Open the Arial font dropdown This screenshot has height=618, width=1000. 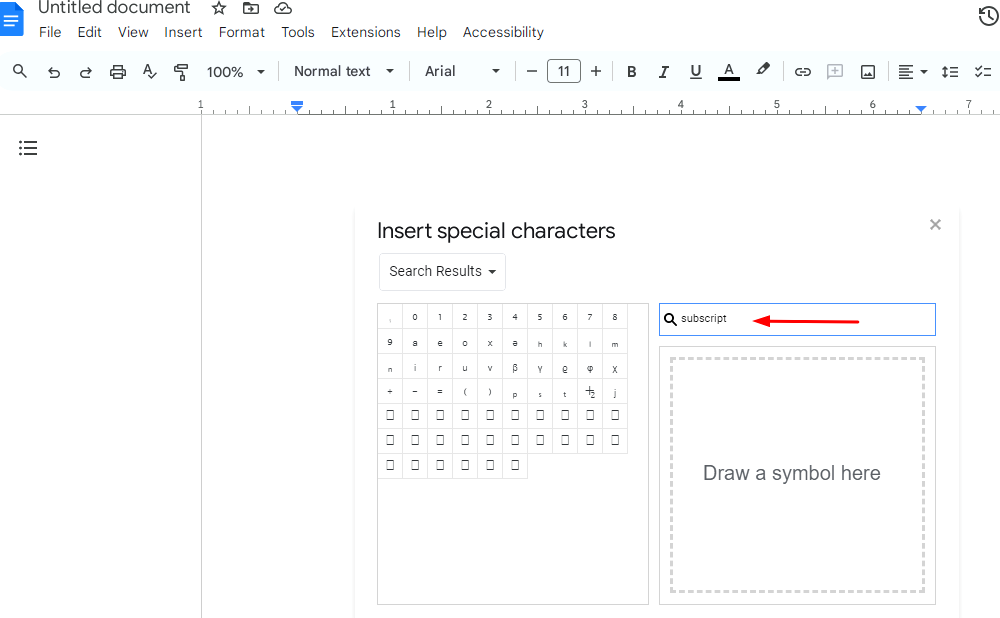[461, 71]
